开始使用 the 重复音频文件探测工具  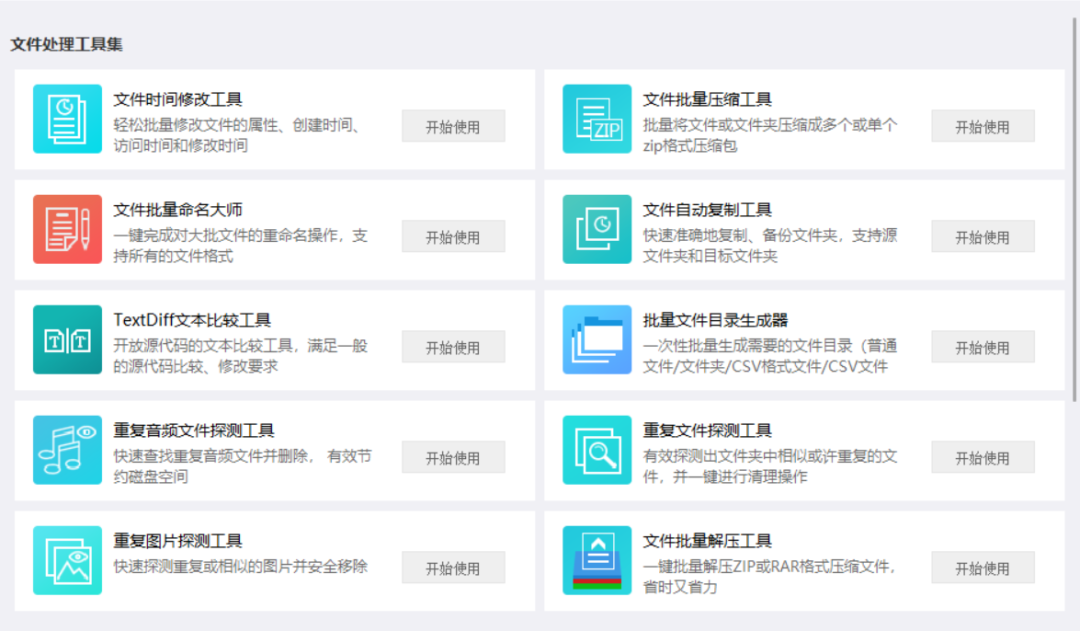453,457
